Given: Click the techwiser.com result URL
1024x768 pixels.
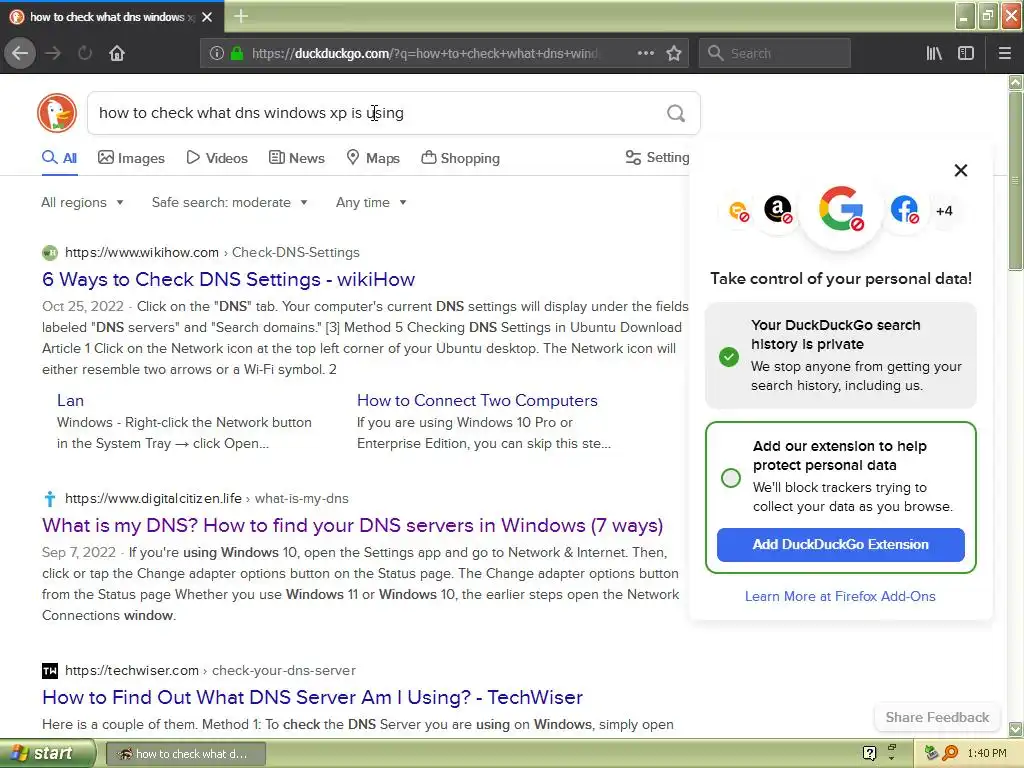Looking at the screenshot, I should coord(210,671).
